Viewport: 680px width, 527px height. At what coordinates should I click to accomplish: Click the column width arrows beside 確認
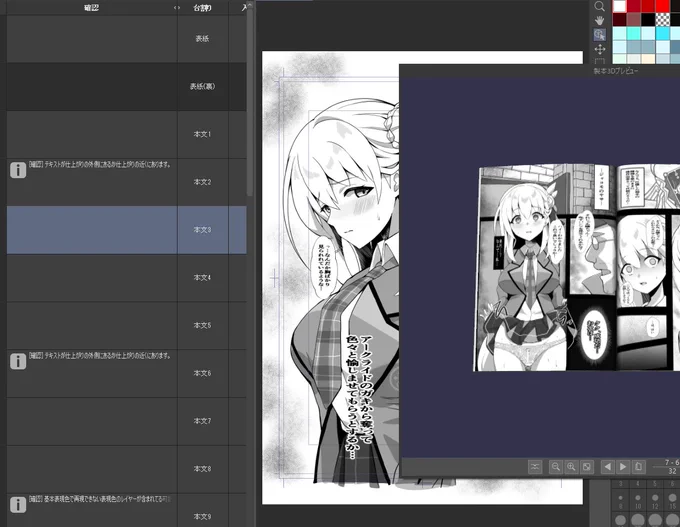(x=177, y=8)
